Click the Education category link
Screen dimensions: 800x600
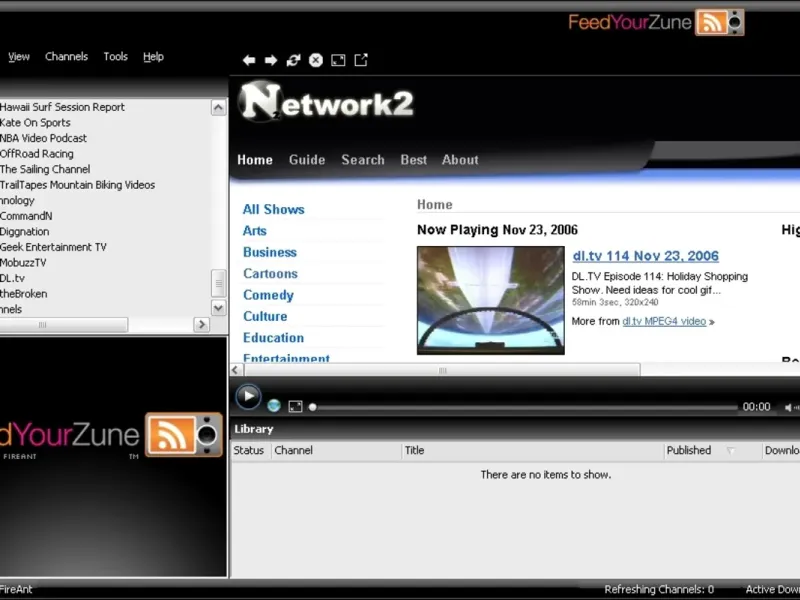[x=273, y=338]
